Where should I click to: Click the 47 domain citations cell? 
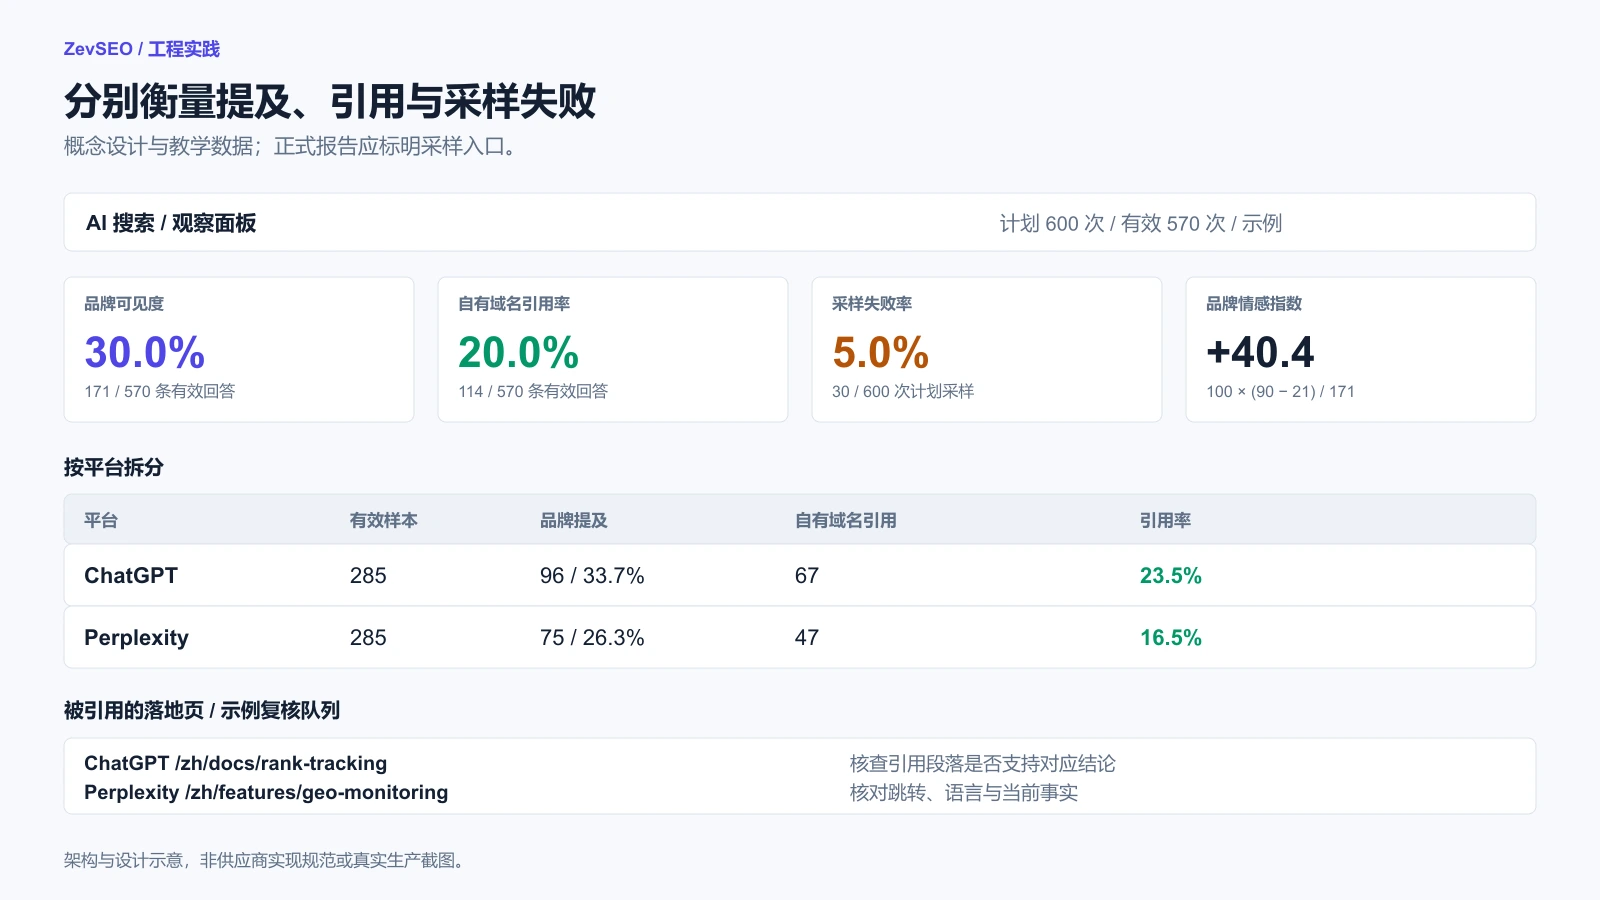[x=807, y=637]
